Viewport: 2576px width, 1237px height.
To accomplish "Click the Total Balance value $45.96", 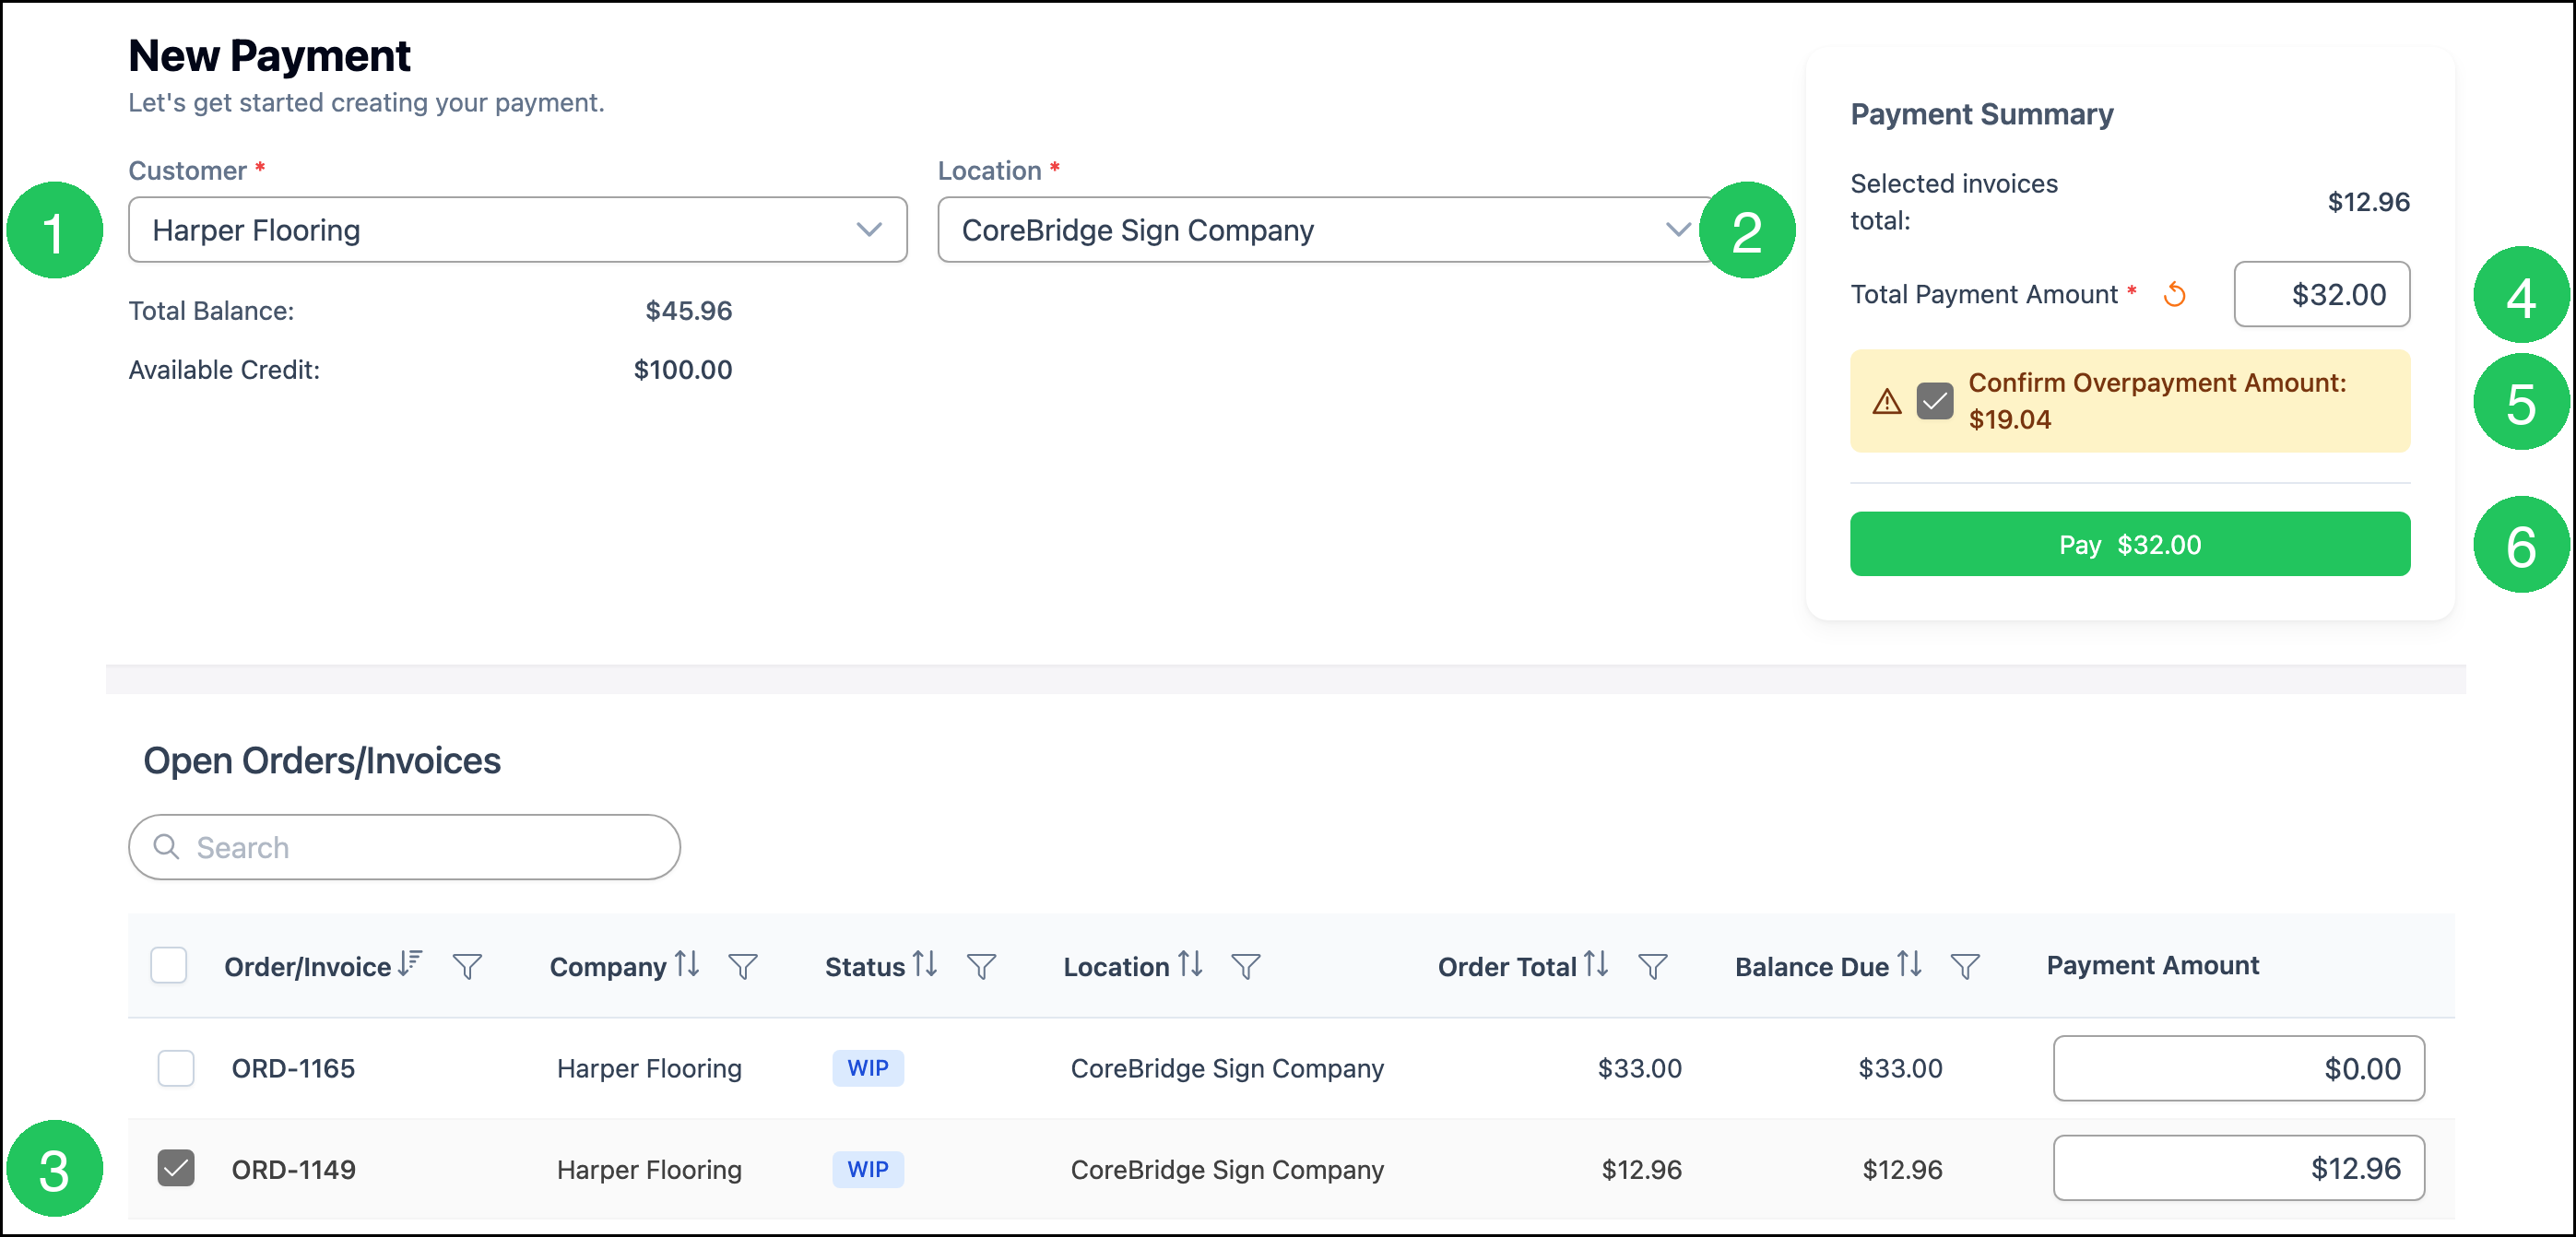I will coord(689,311).
